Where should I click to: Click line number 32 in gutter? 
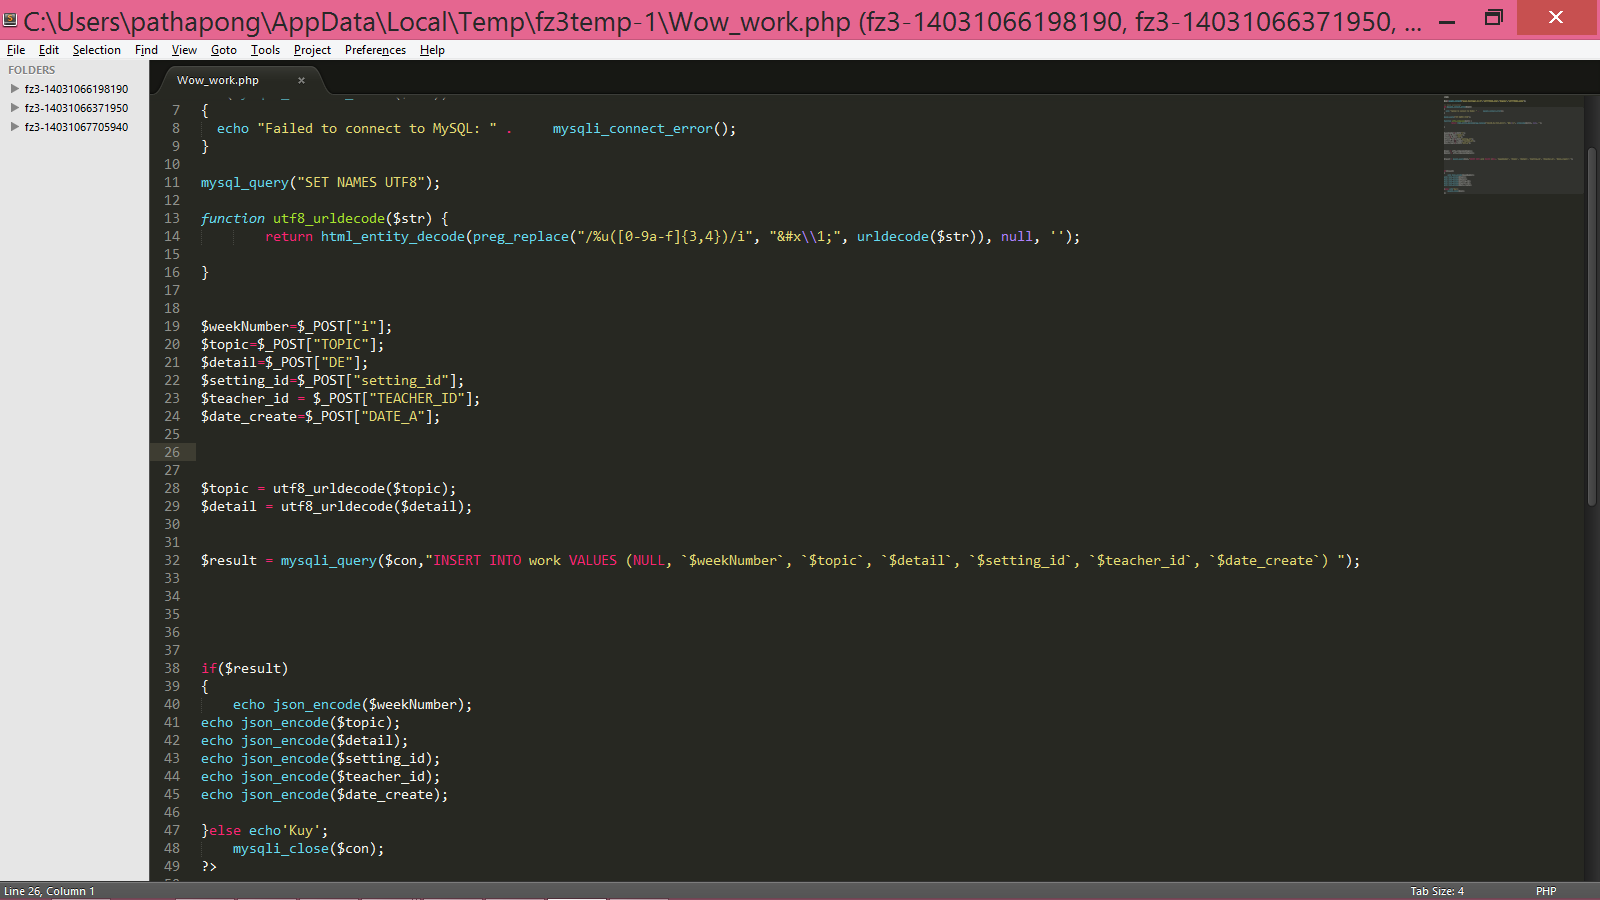[172, 560]
